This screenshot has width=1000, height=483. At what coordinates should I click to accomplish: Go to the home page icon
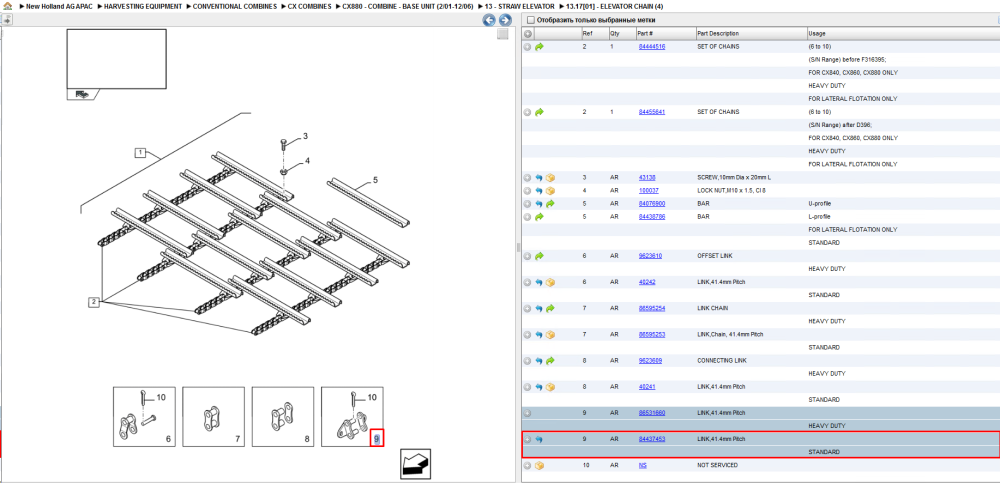point(8,6)
